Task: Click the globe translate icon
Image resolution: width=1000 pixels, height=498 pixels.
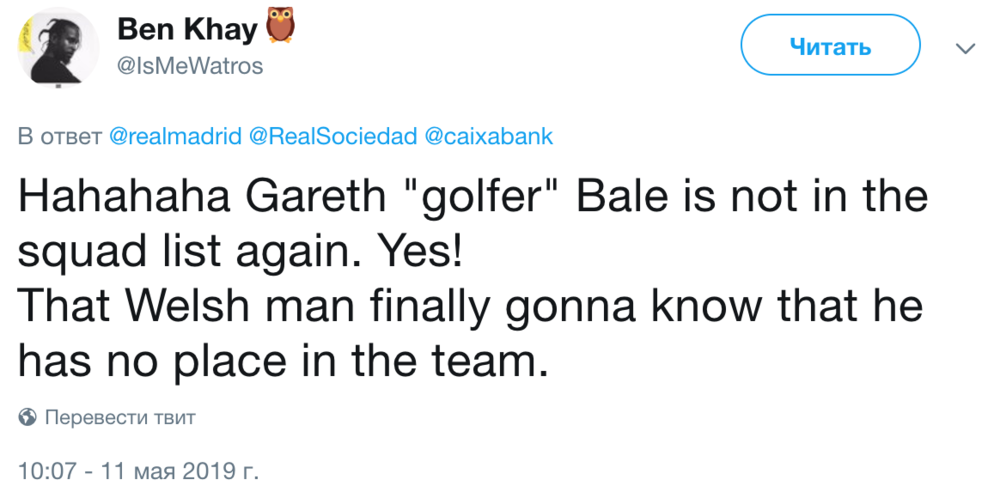Action: click(28, 417)
